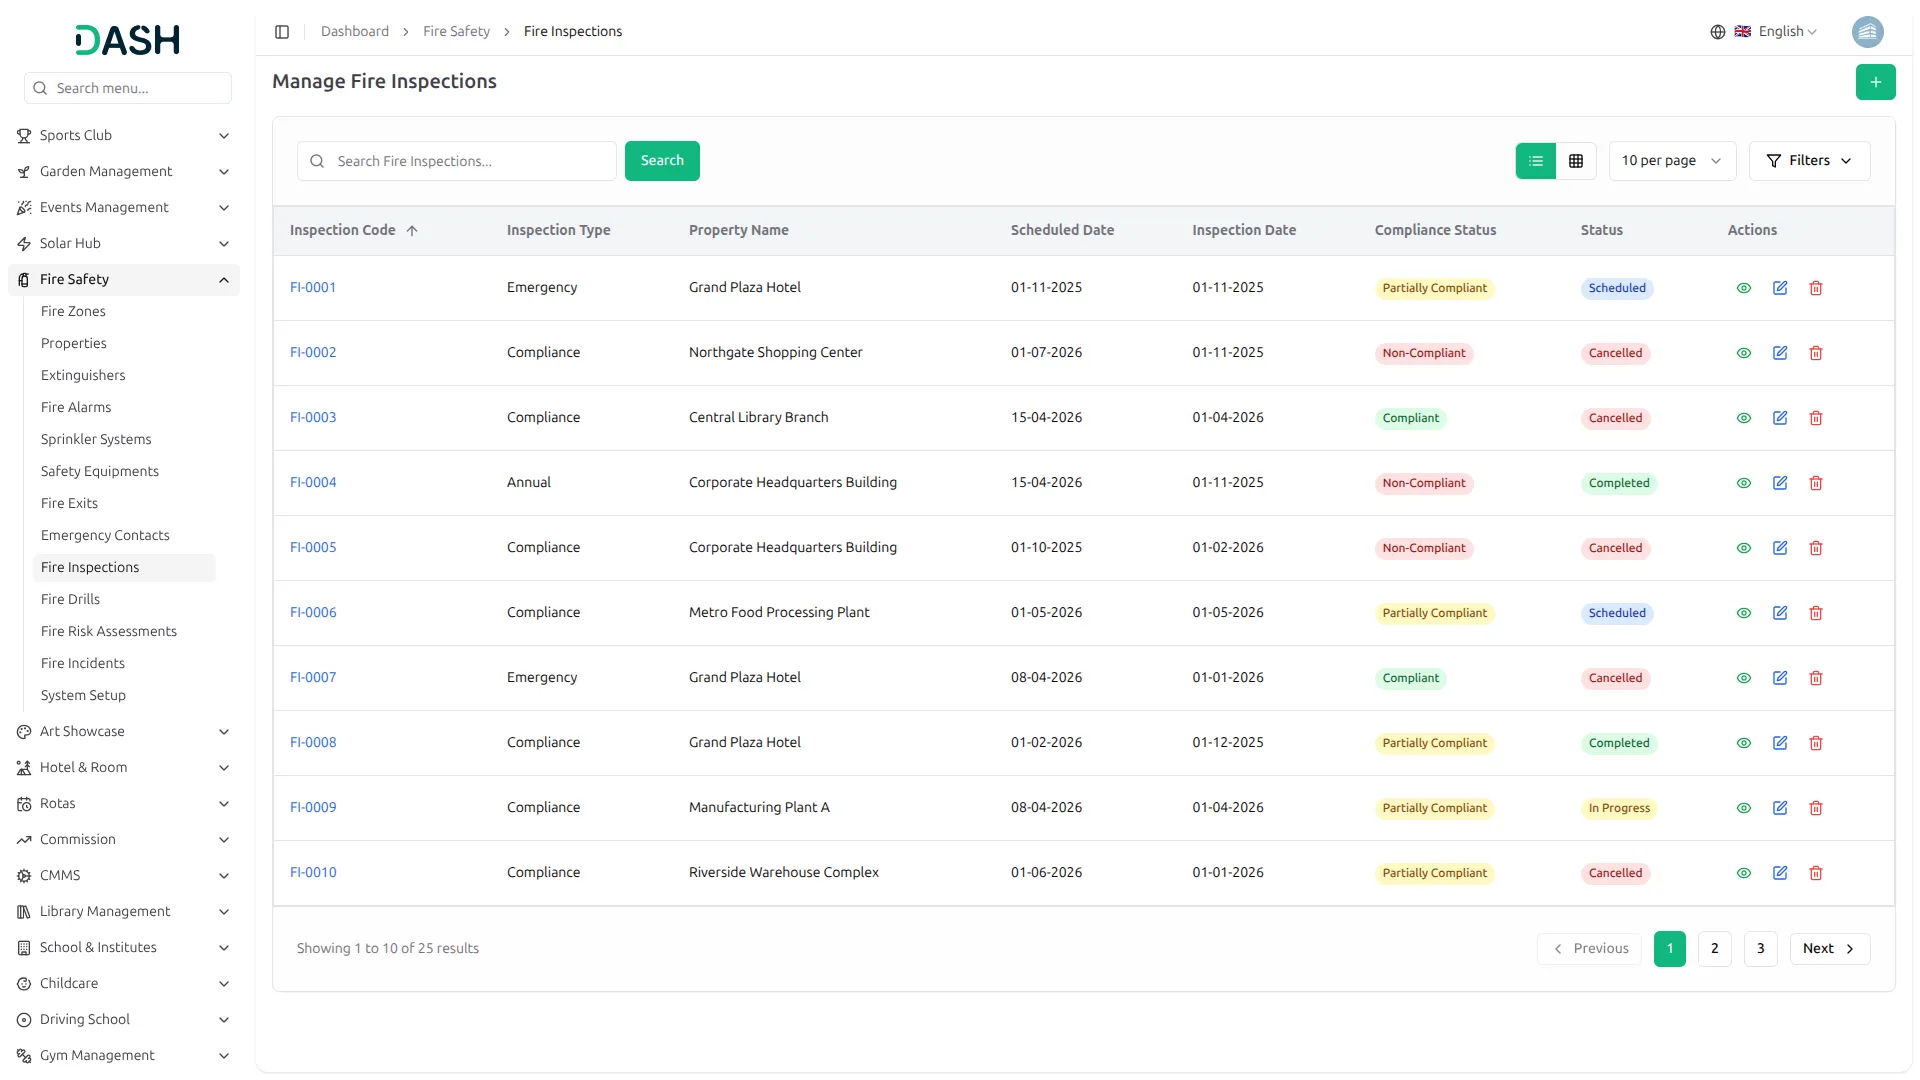The height and width of the screenshot is (1080, 1920).
Task: Edit inspection FI-0008
Action: (x=1779, y=743)
